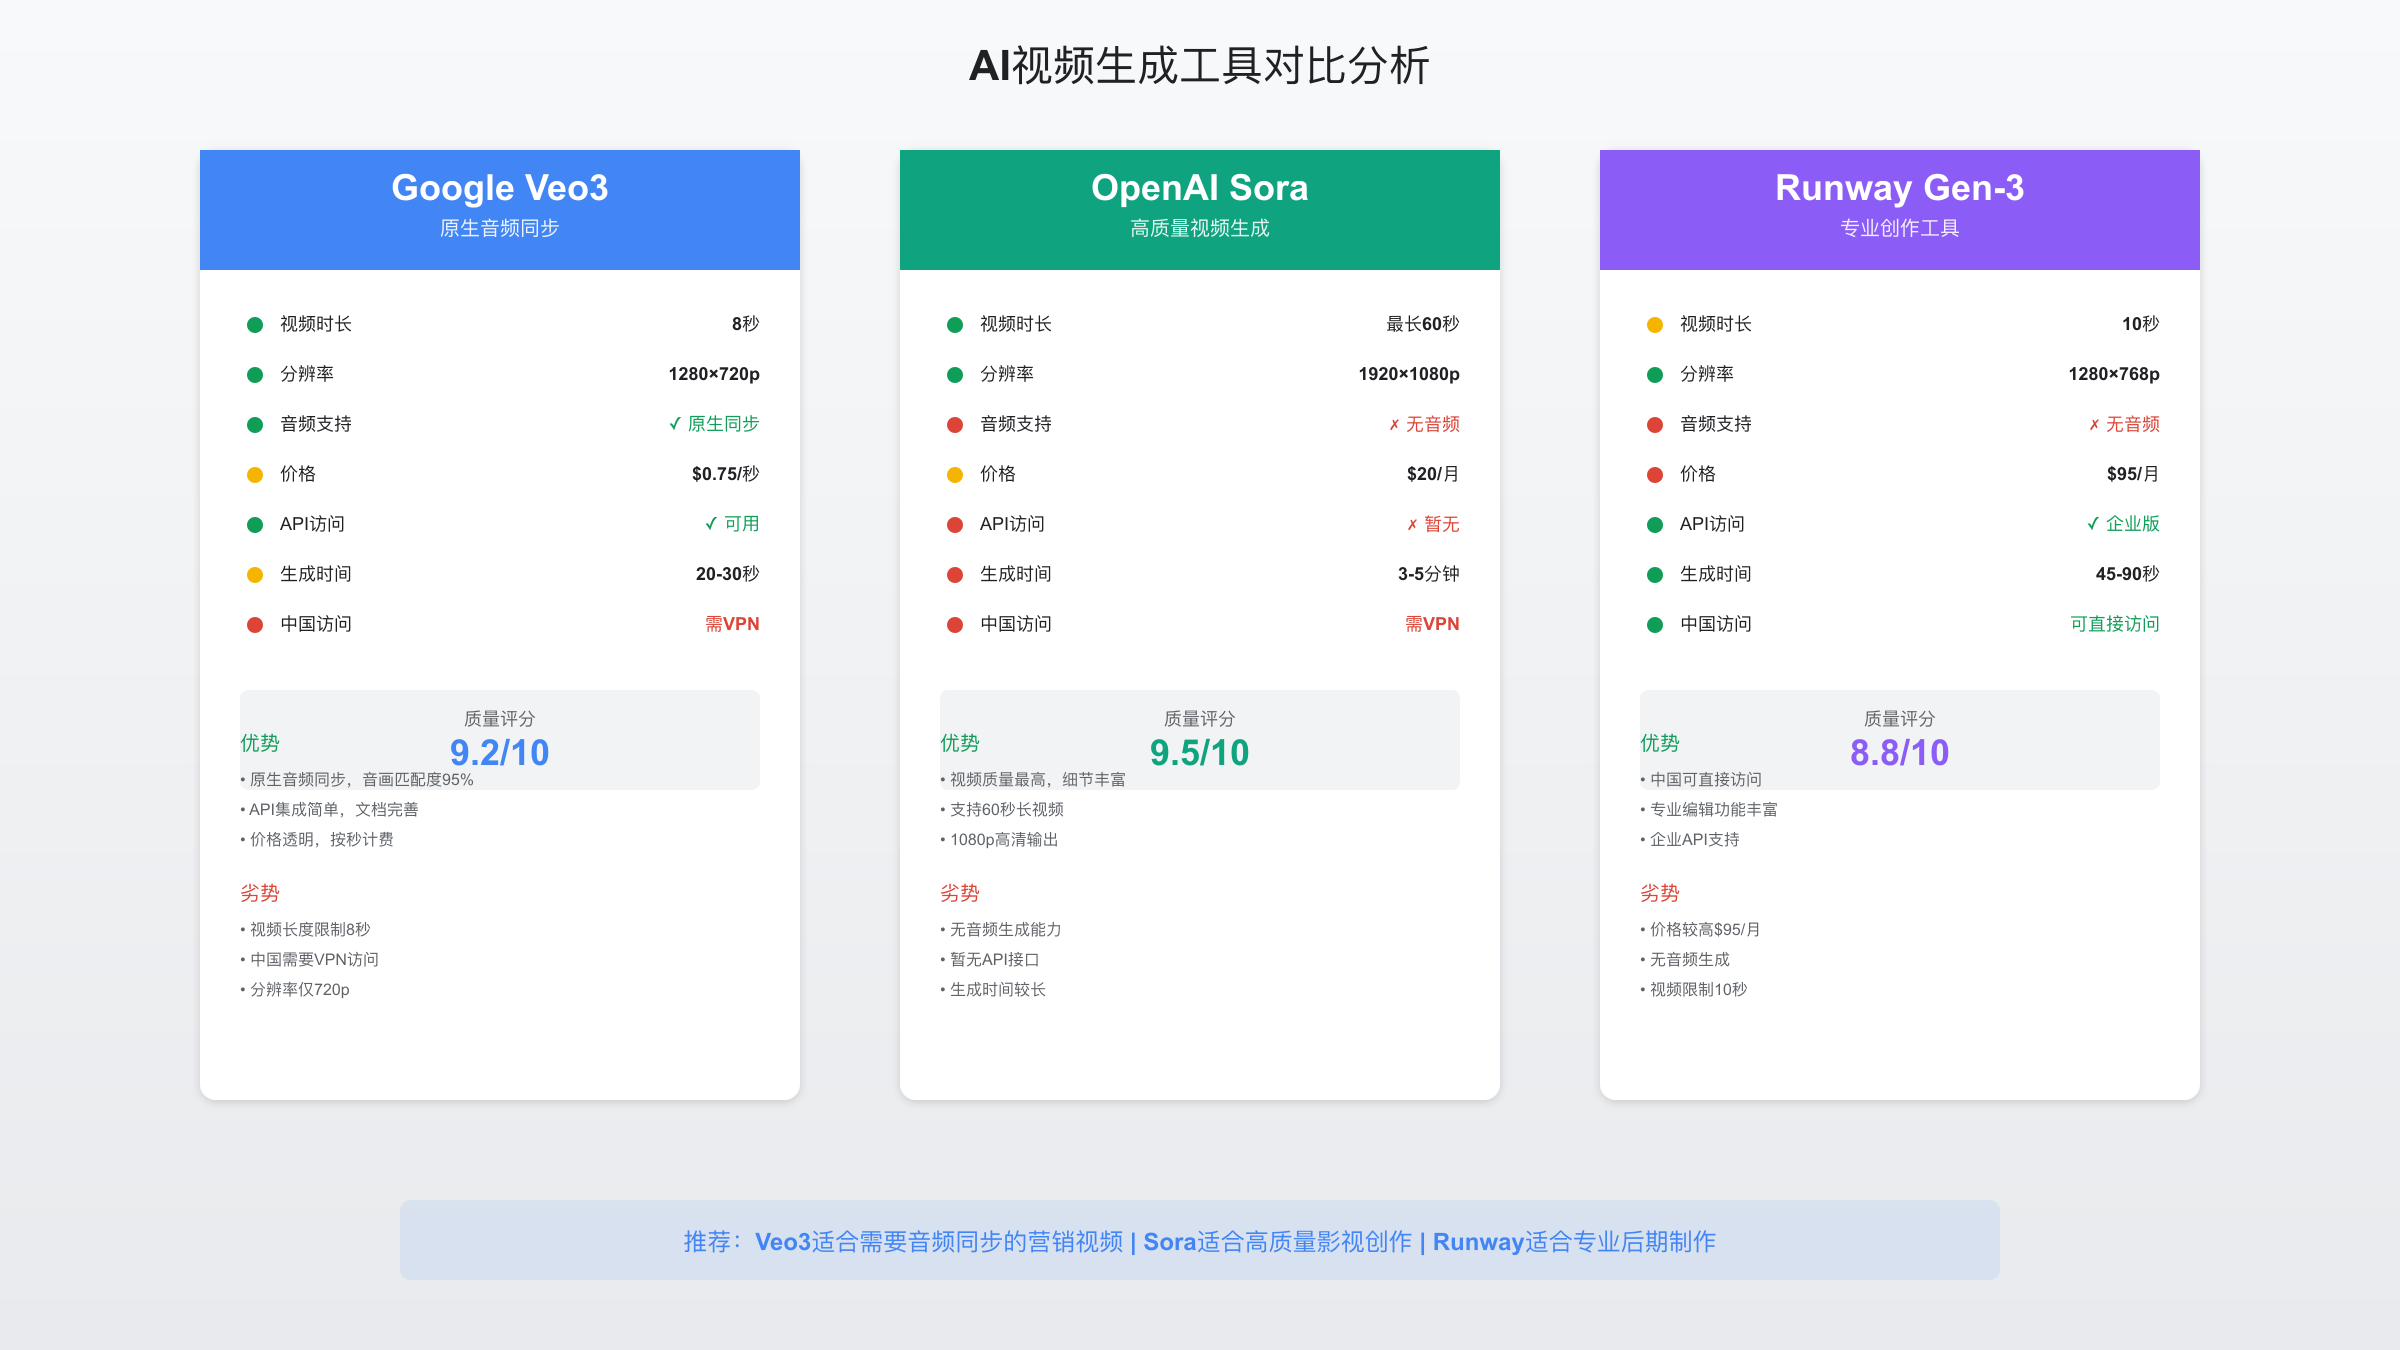Click the red dot beside Veo3 中国访问
Image resolution: width=2400 pixels, height=1350 pixels.
click(255, 625)
